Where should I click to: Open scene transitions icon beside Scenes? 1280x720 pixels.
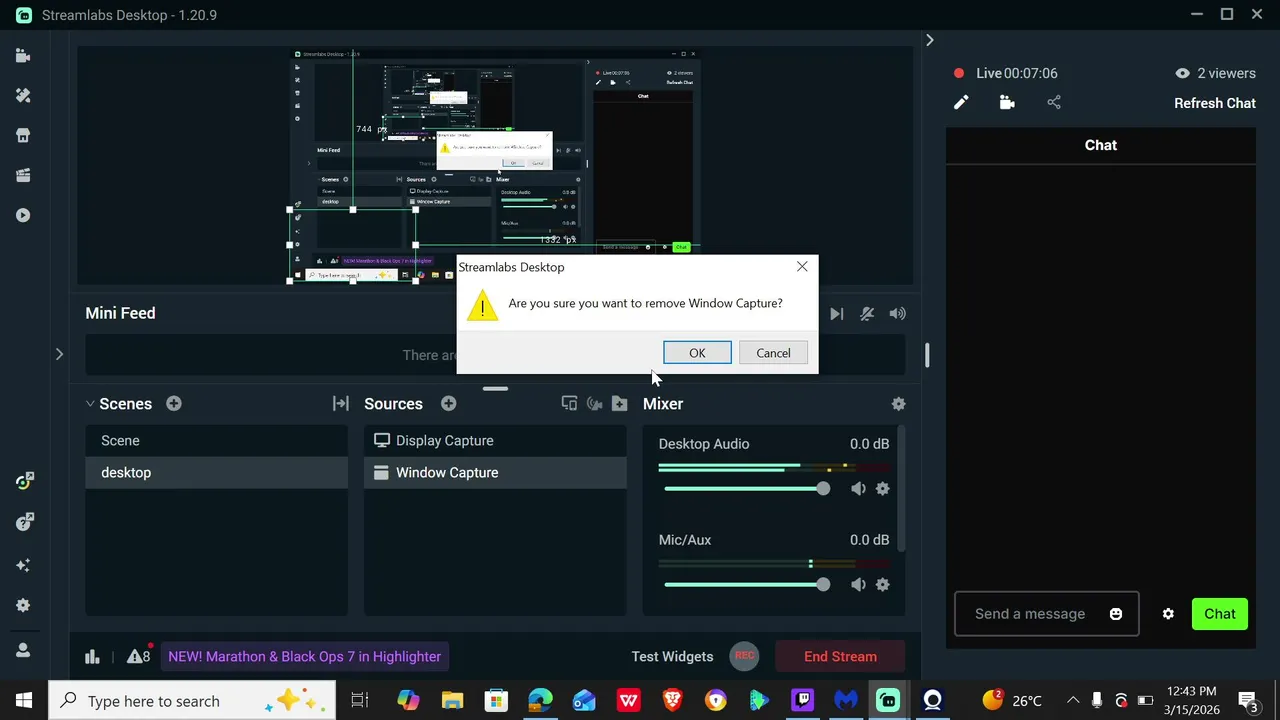point(341,404)
